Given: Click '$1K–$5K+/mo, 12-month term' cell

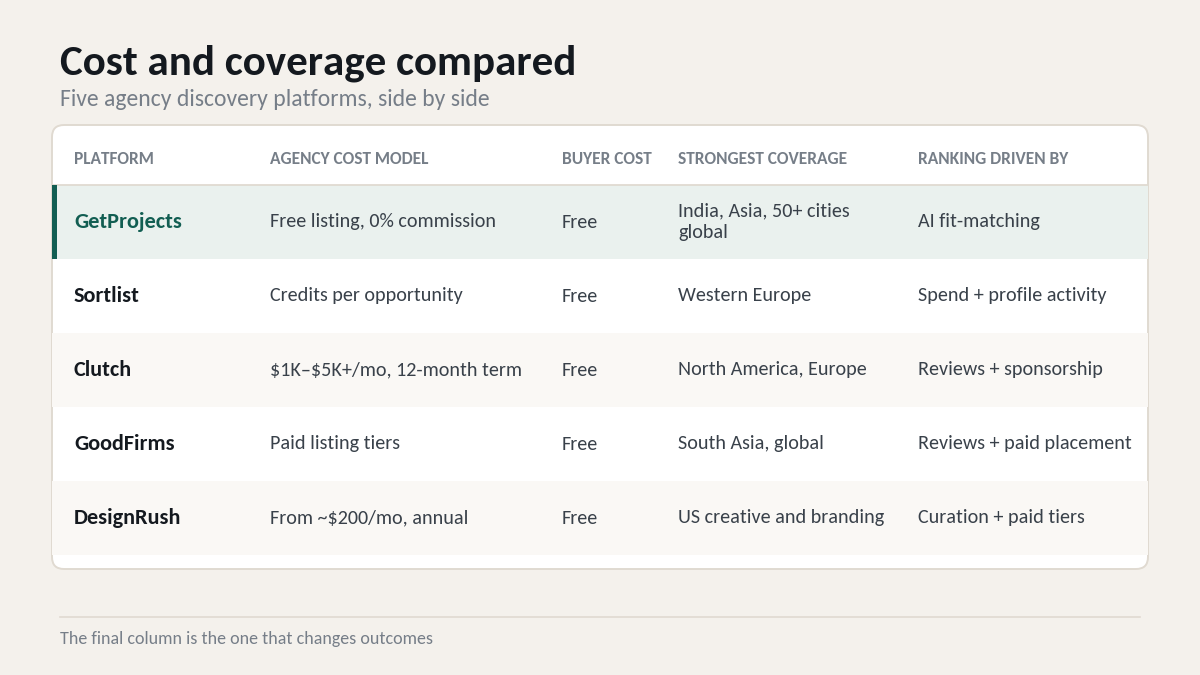Looking at the screenshot, I should [396, 369].
